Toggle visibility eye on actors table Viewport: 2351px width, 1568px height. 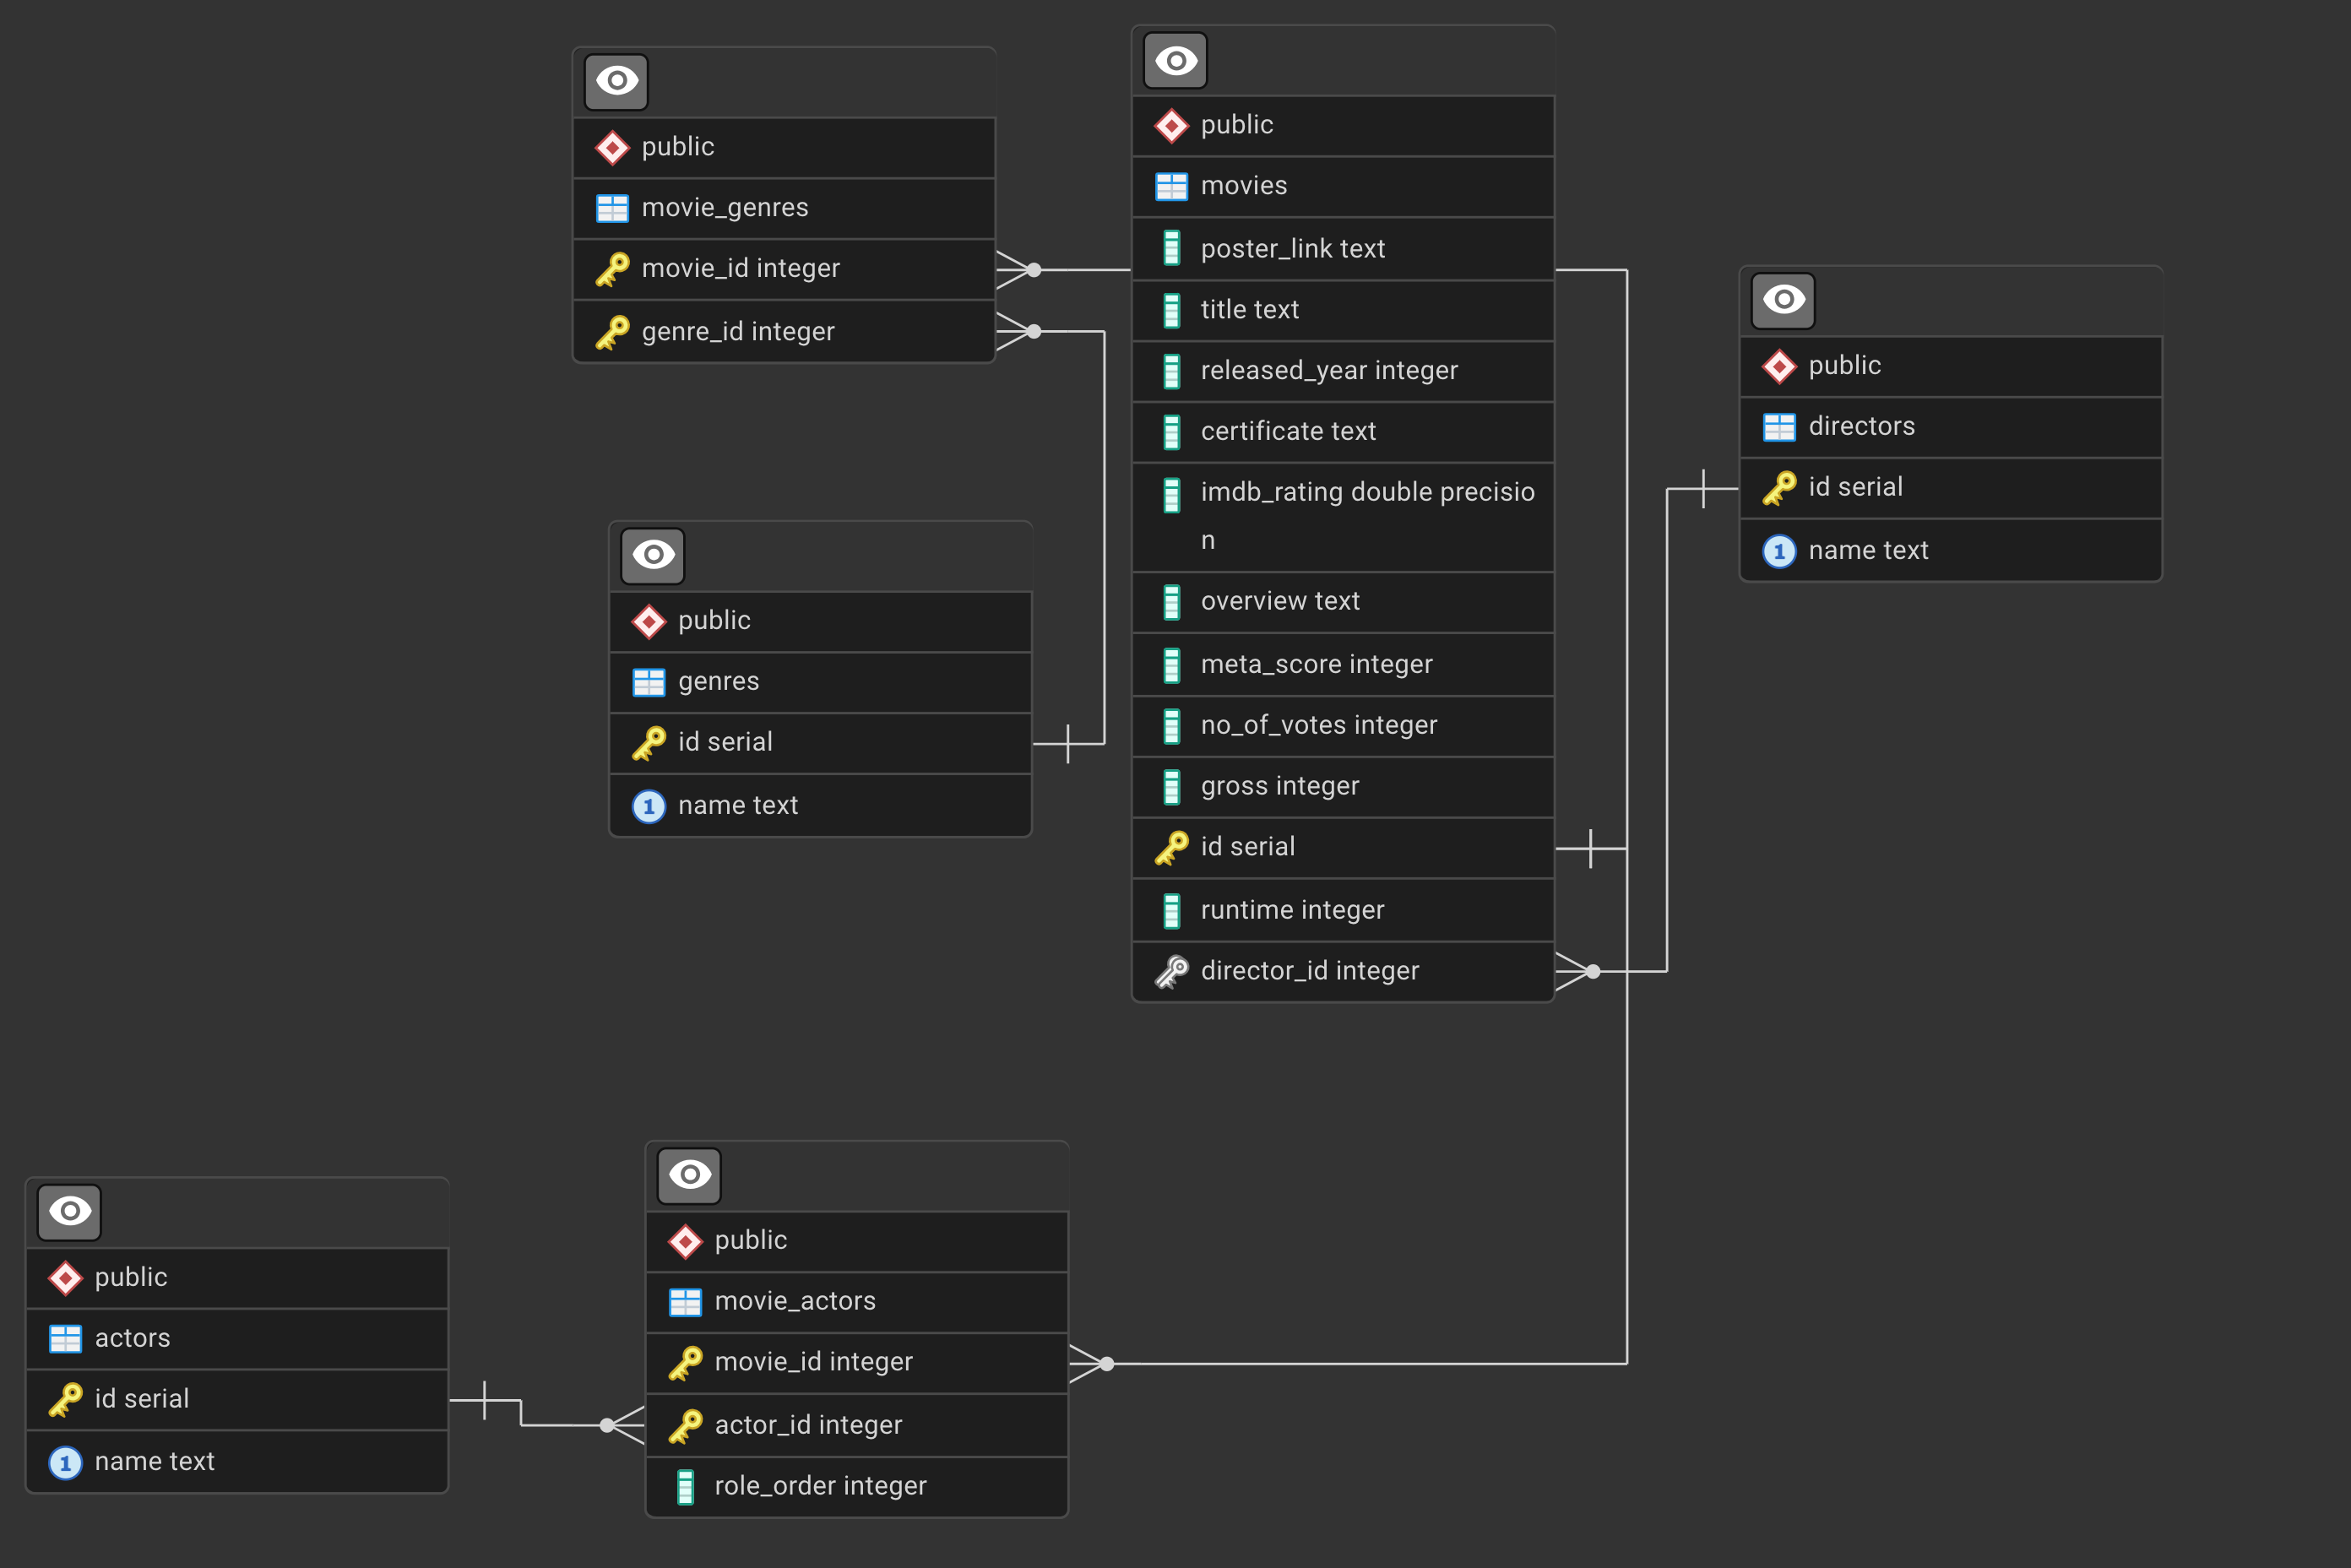click(x=69, y=1212)
